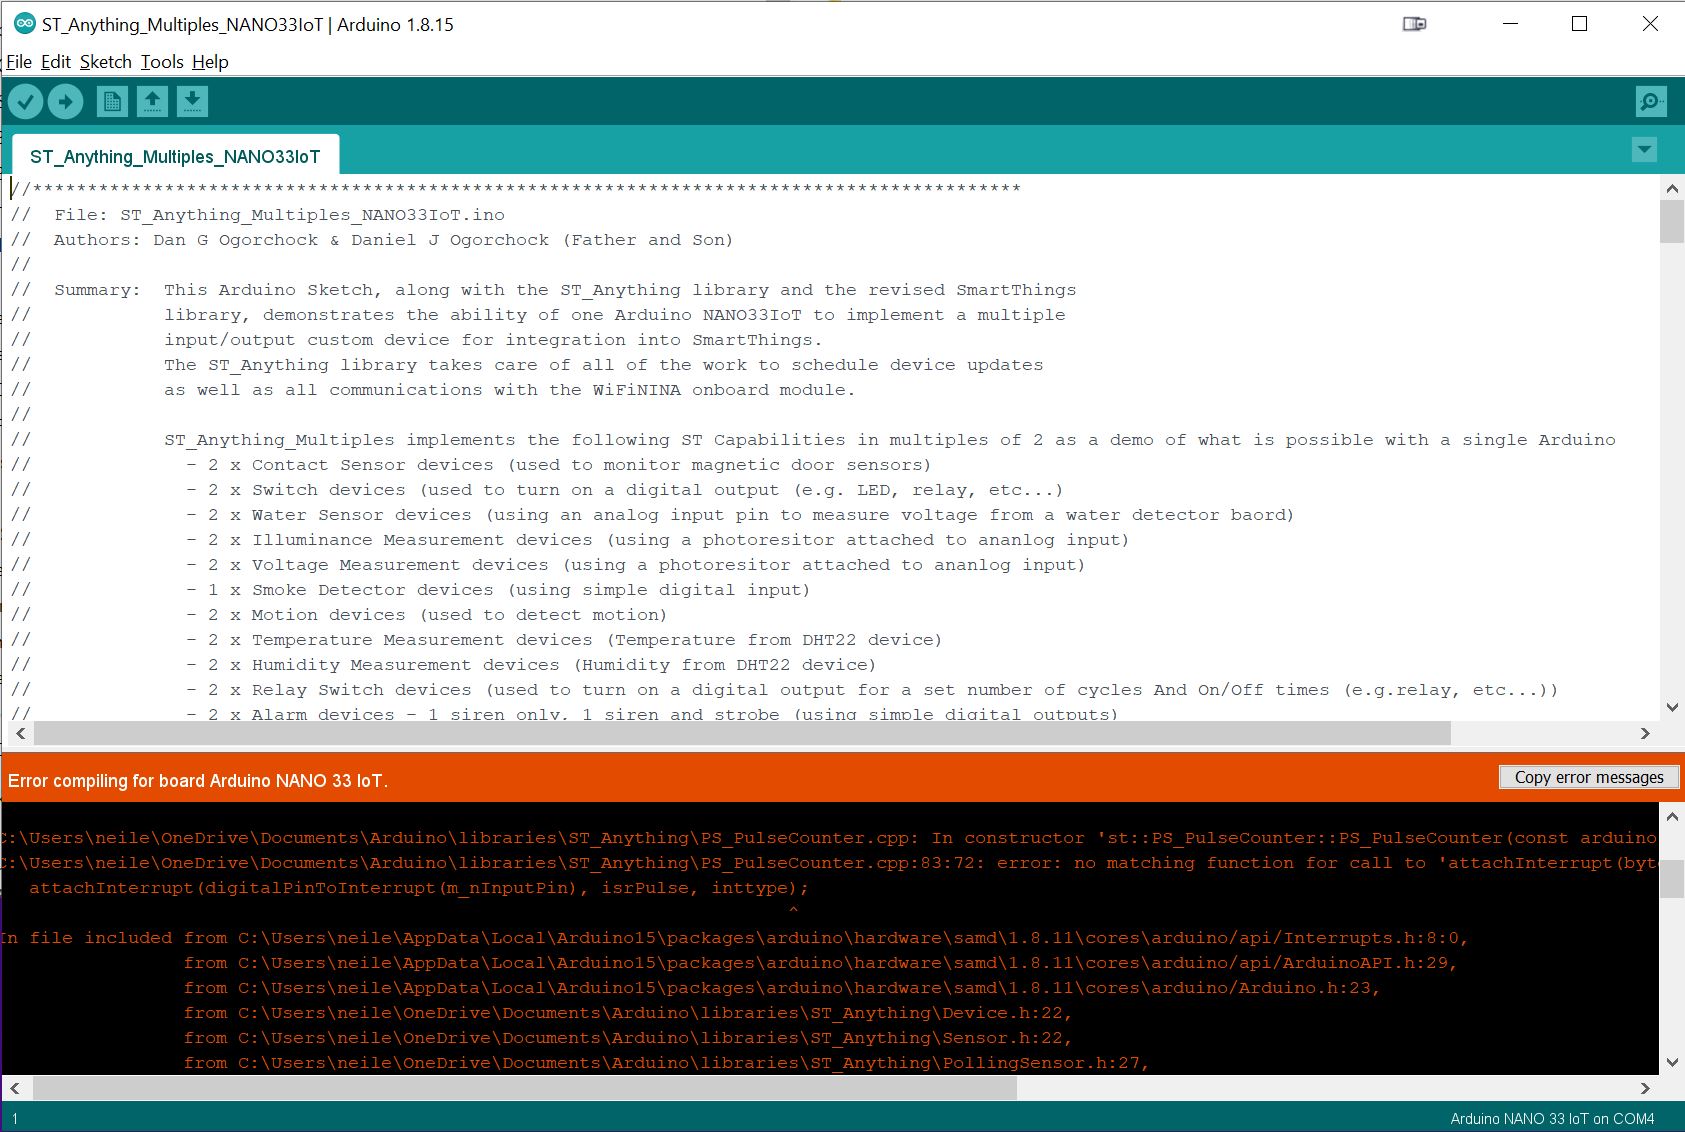The image size is (1685, 1132).
Task: Click the 'Authors: Dan G Ogorchock' comment line
Action: (372, 240)
